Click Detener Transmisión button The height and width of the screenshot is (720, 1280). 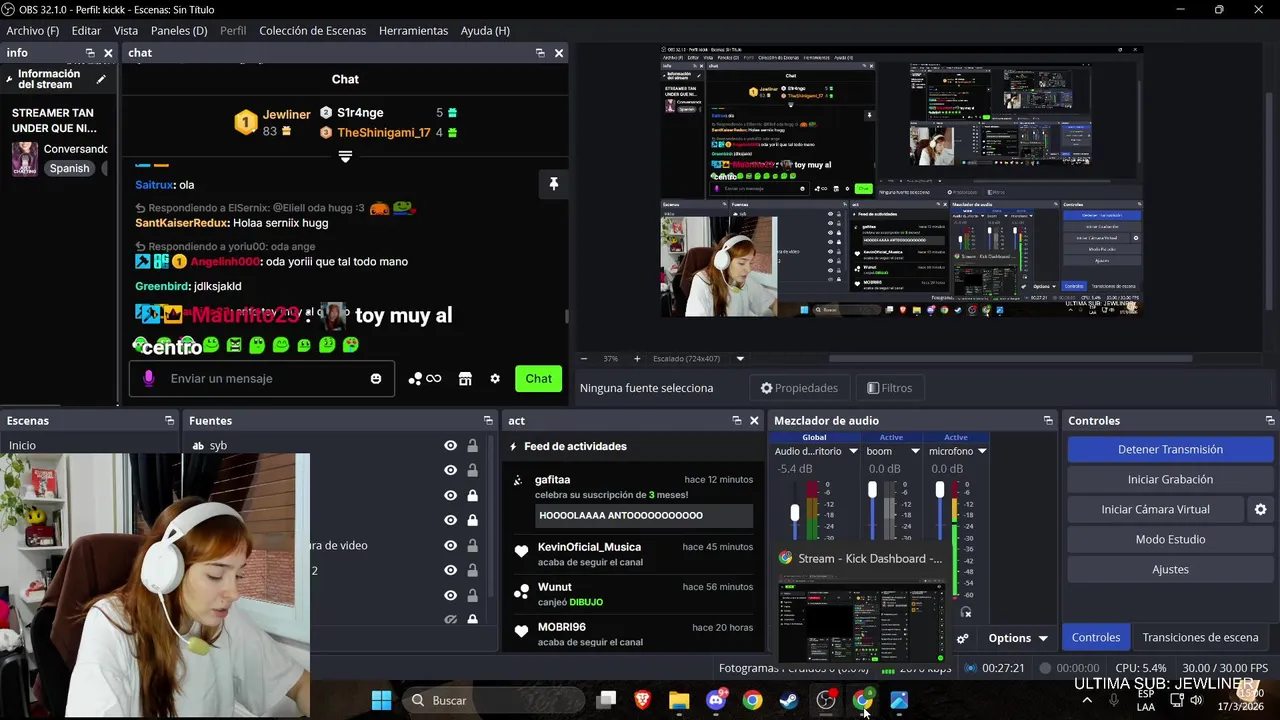[1170, 450]
